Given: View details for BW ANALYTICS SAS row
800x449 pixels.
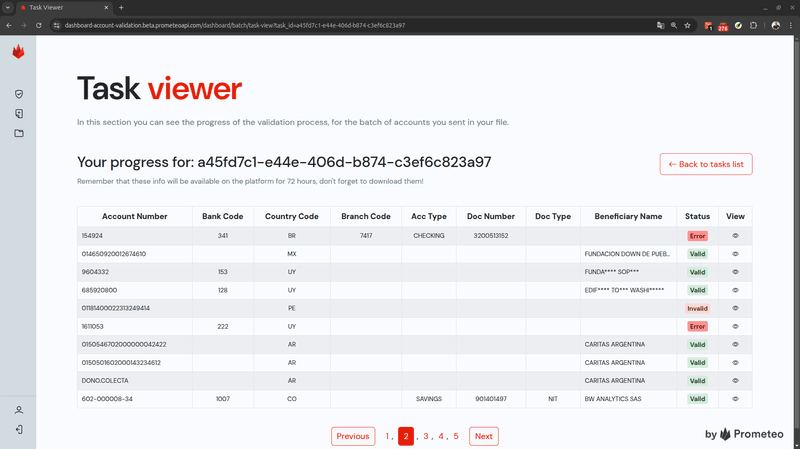Looking at the screenshot, I should [735, 398].
